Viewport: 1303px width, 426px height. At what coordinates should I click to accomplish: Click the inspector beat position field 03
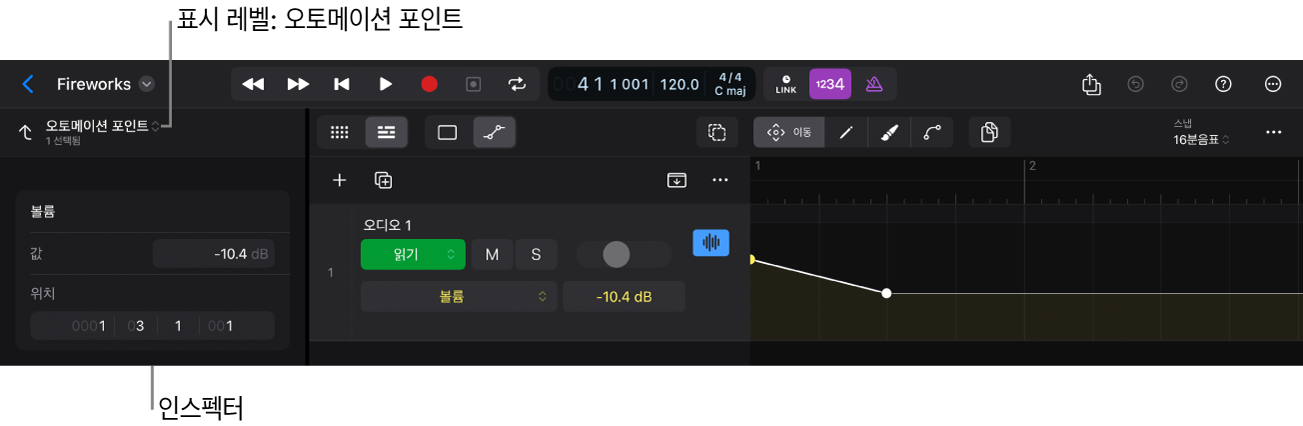[x=135, y=325]
